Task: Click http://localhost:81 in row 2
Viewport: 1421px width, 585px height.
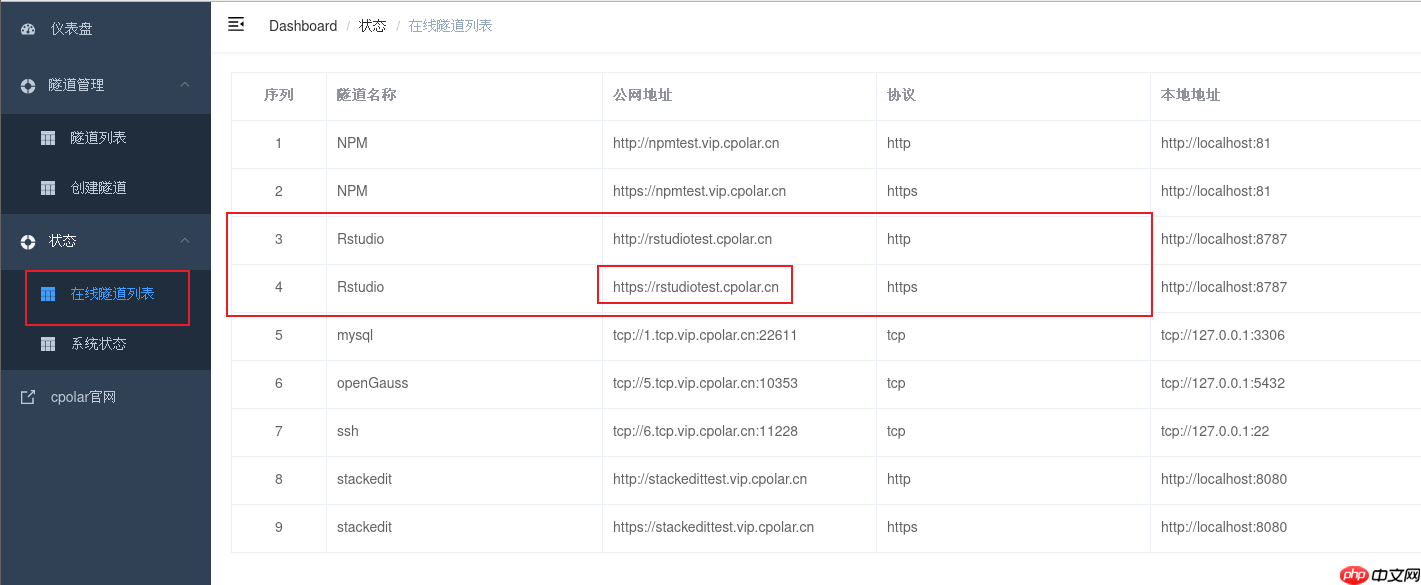Action: coord(1216,191)
